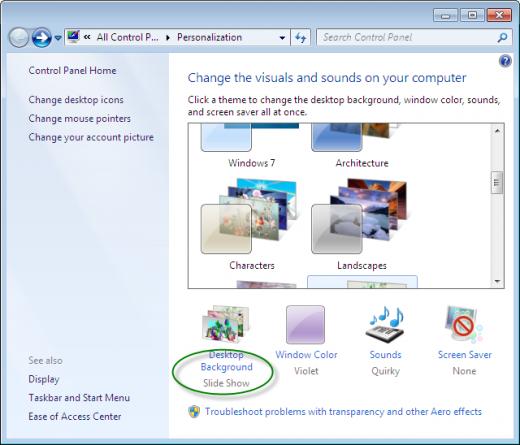Select the All Control Panel breadcrumb item
The height and width of the screenshot is (445, 520).
(127, 37)
